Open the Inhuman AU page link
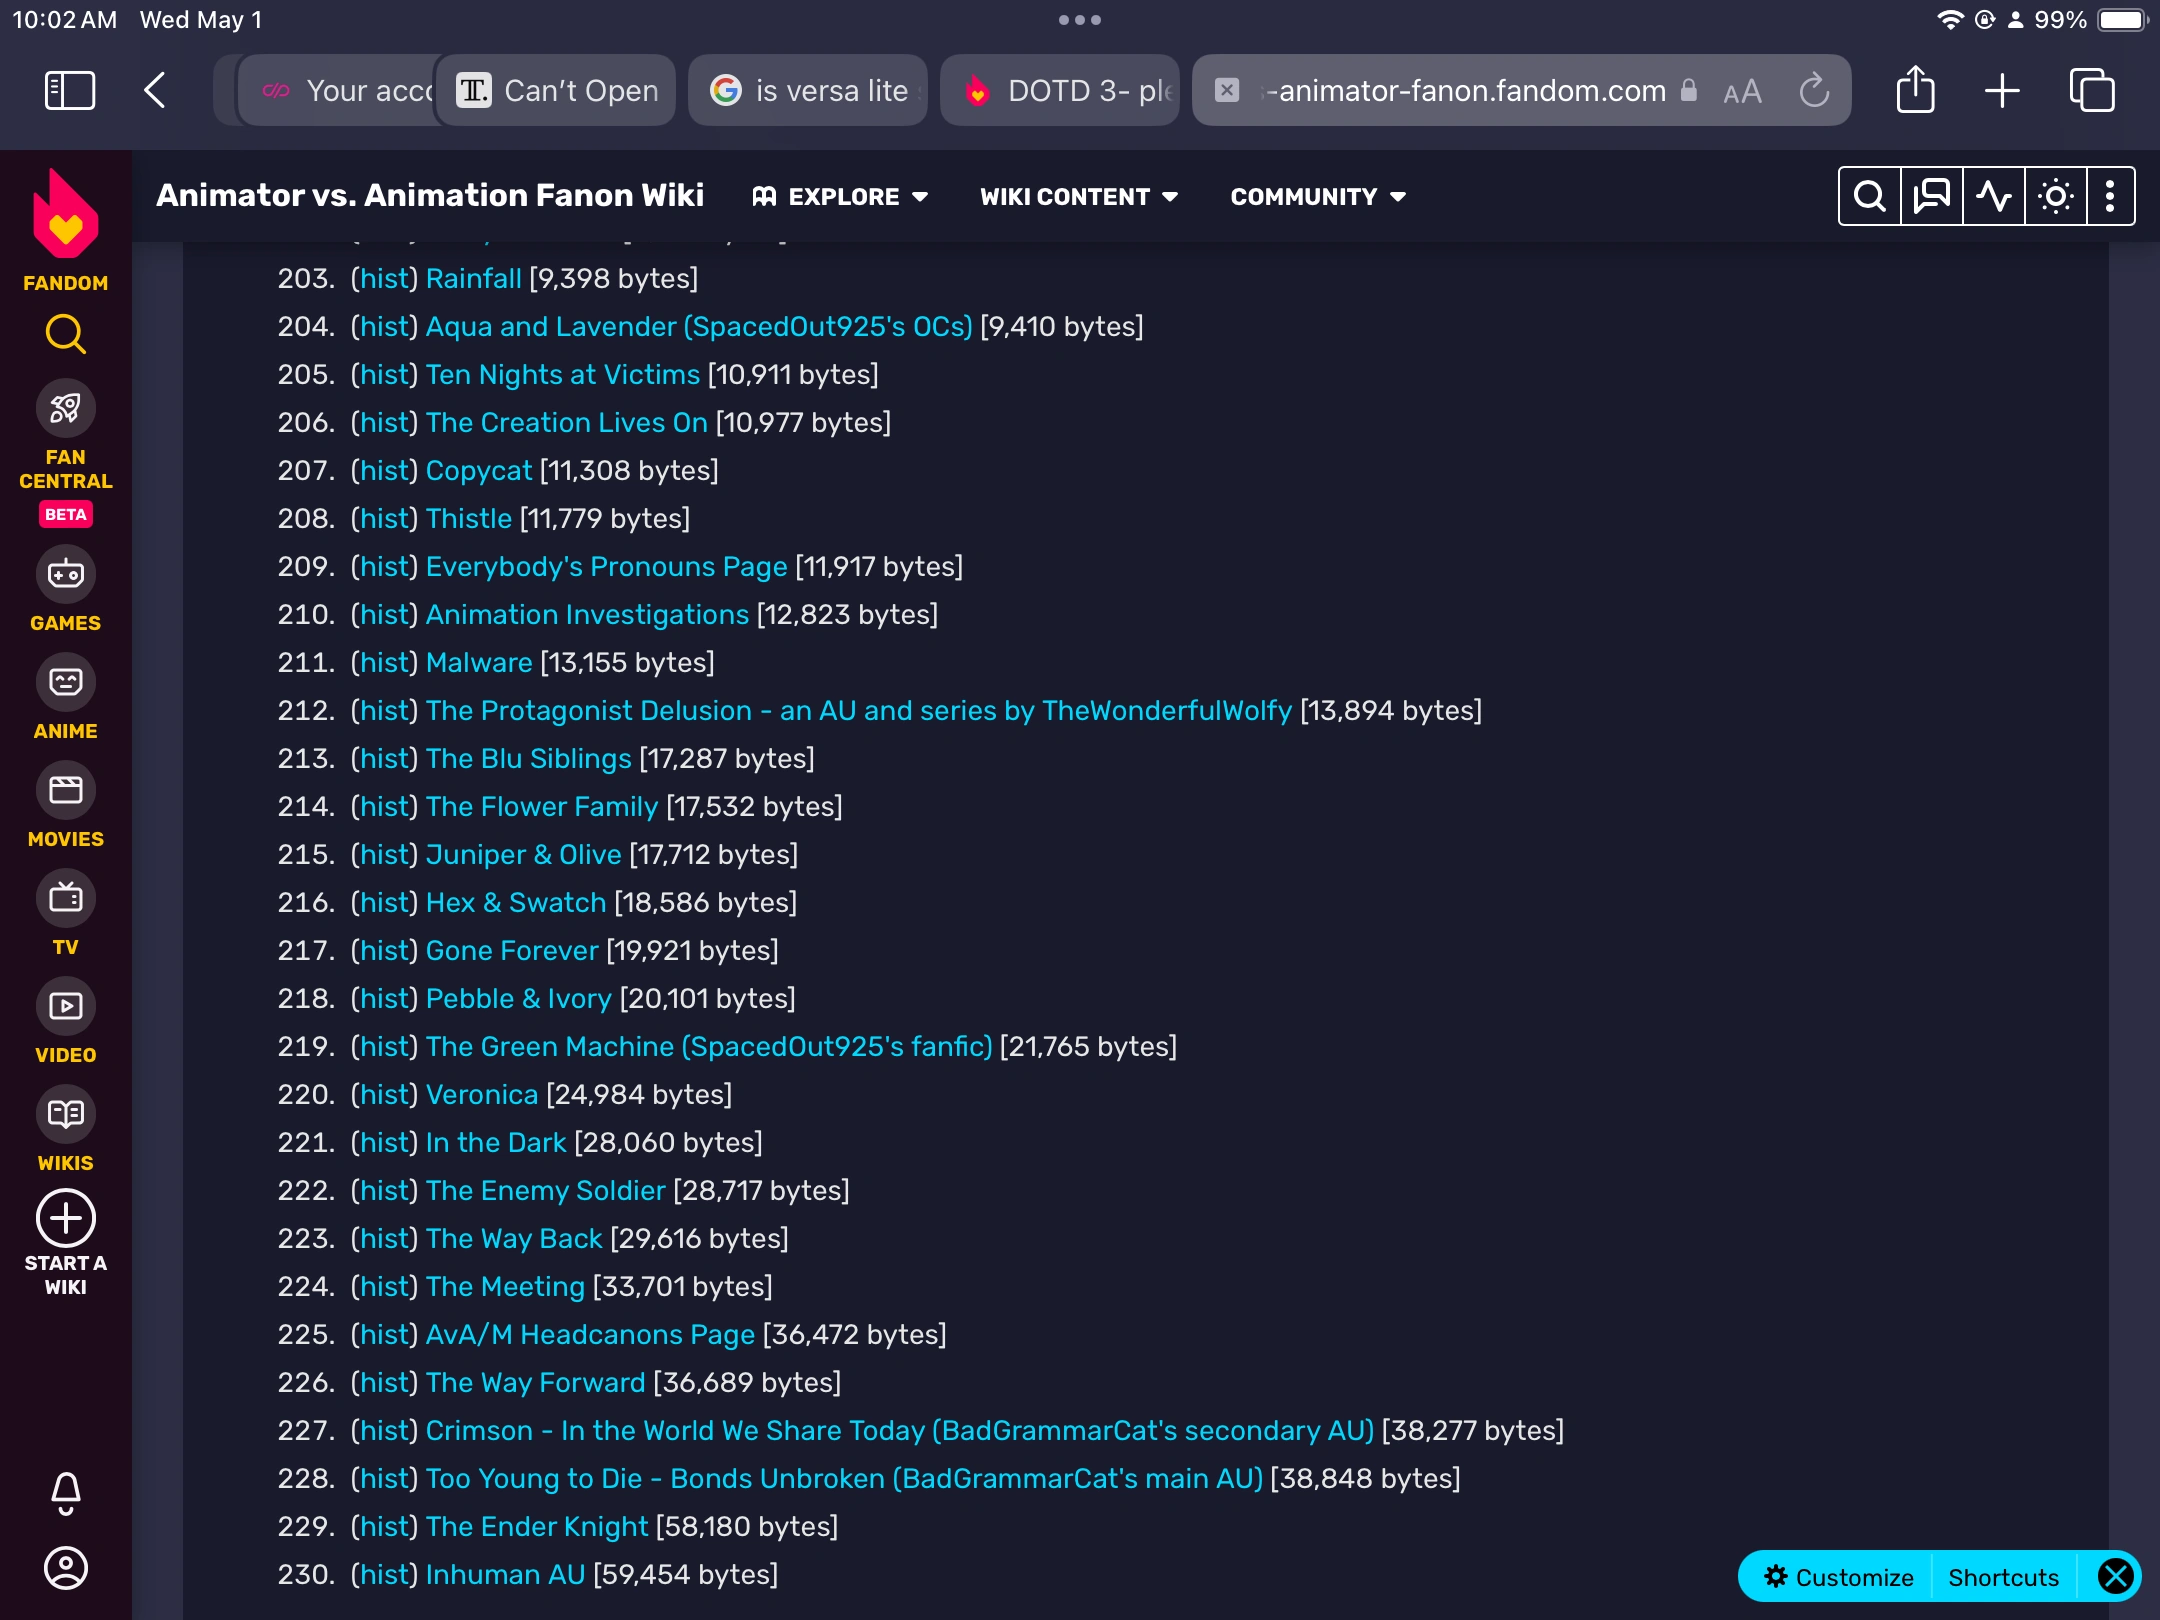 [505, 1574]
